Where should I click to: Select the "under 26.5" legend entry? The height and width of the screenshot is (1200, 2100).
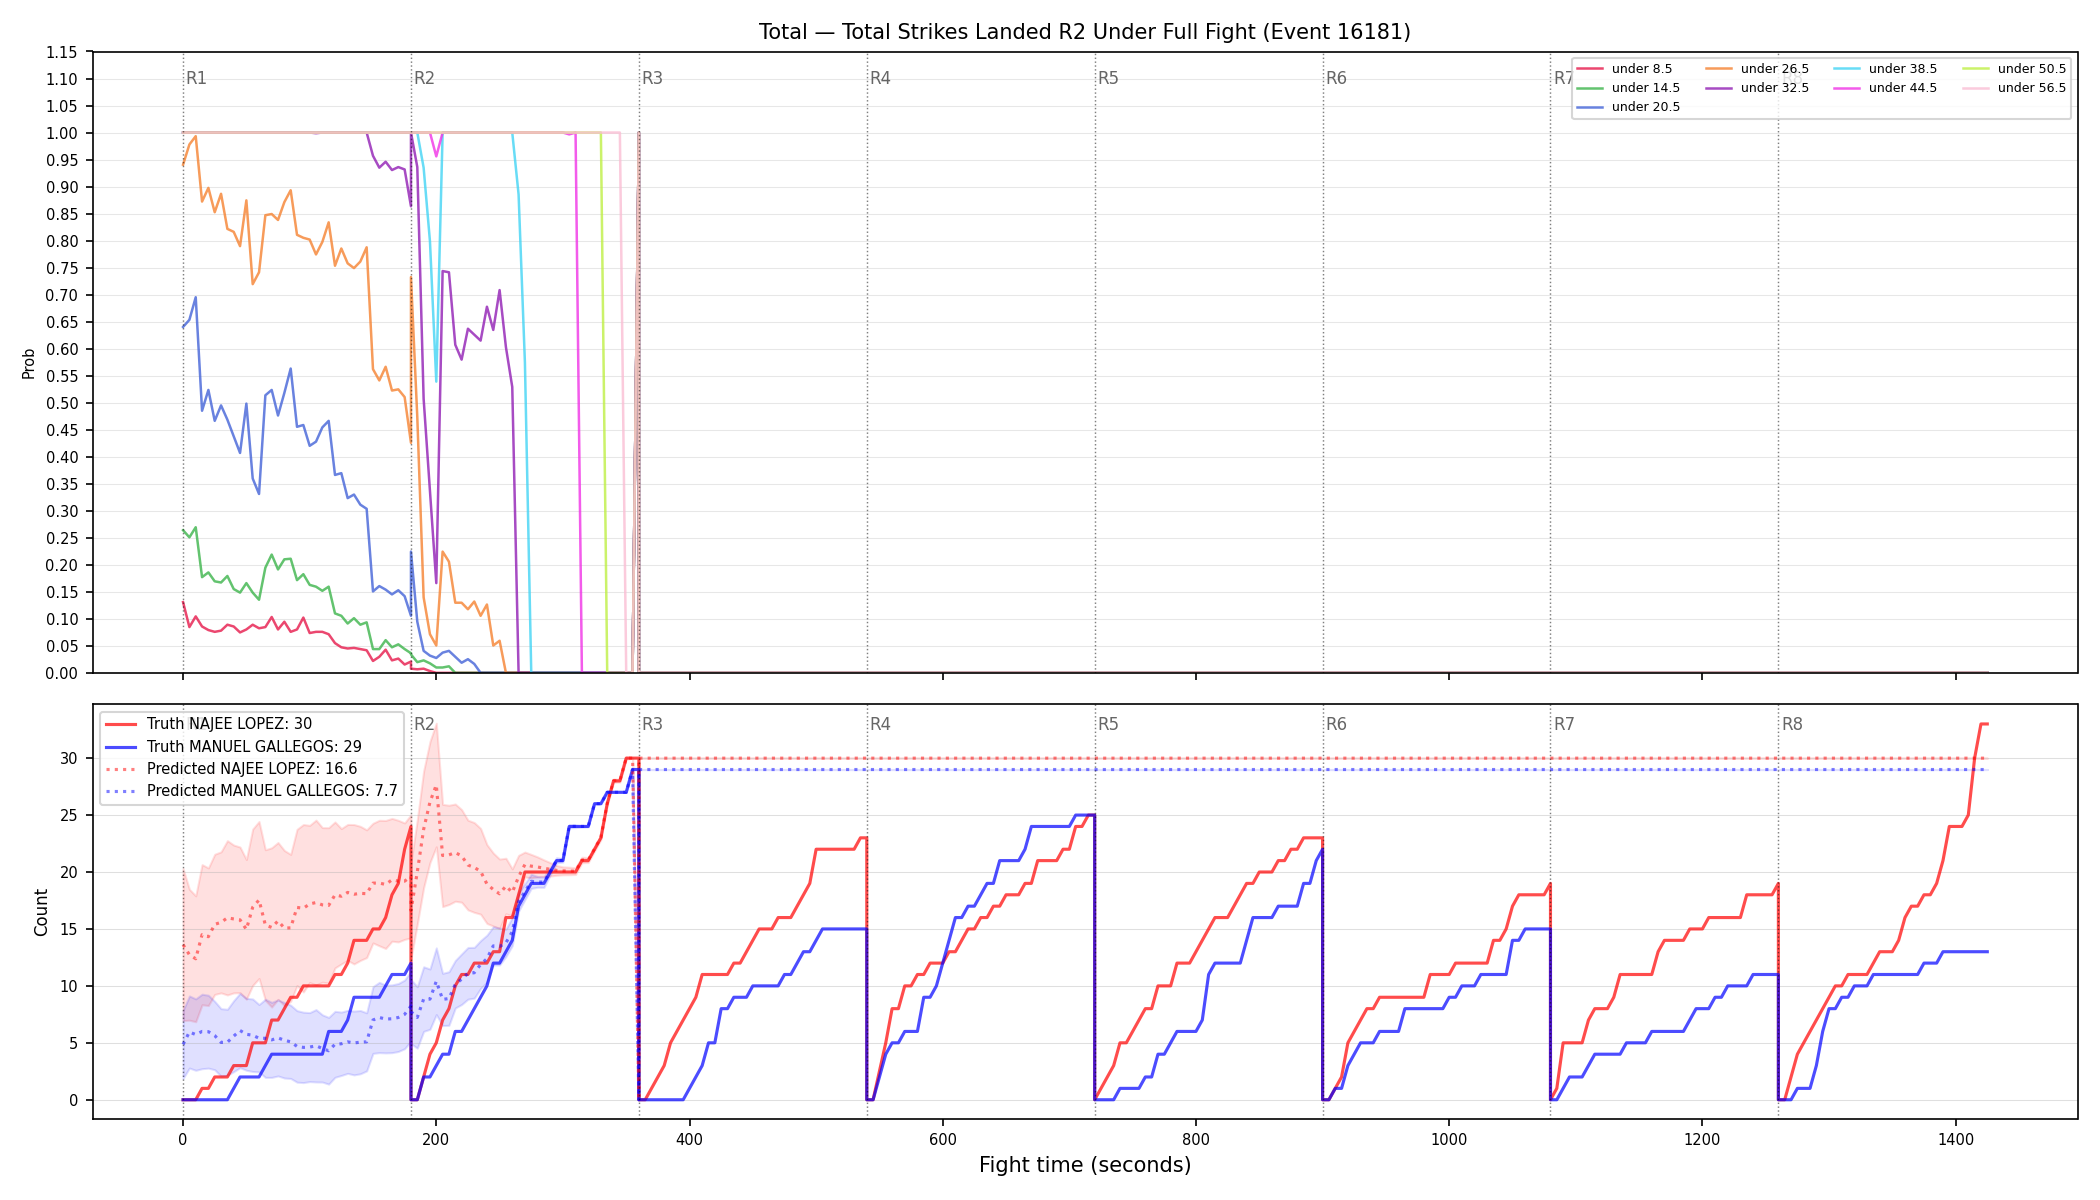click(1757, 69)
